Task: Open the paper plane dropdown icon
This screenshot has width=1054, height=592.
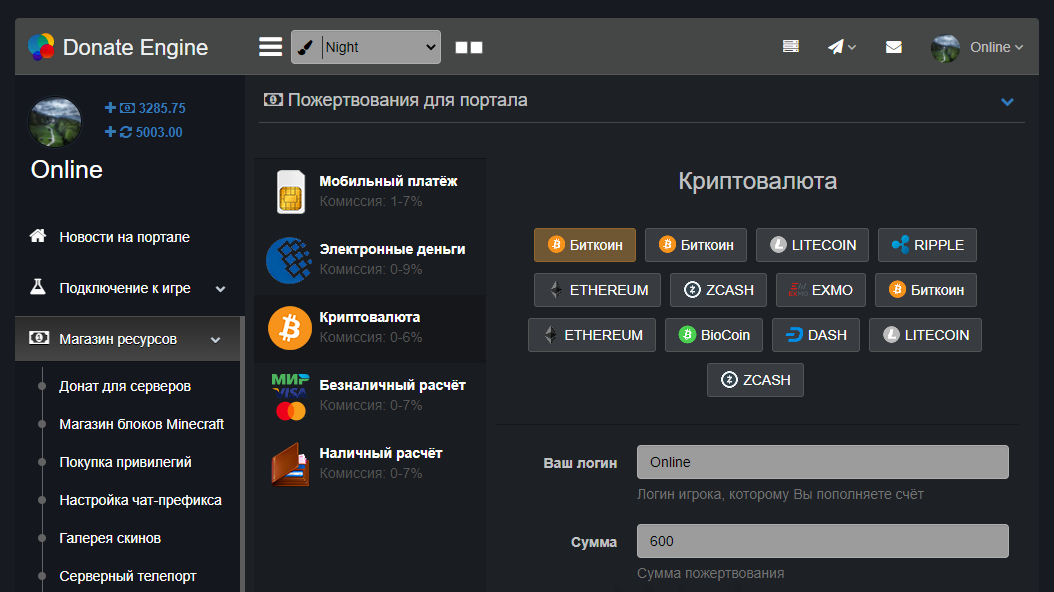Action: click(x=841, y=47)
